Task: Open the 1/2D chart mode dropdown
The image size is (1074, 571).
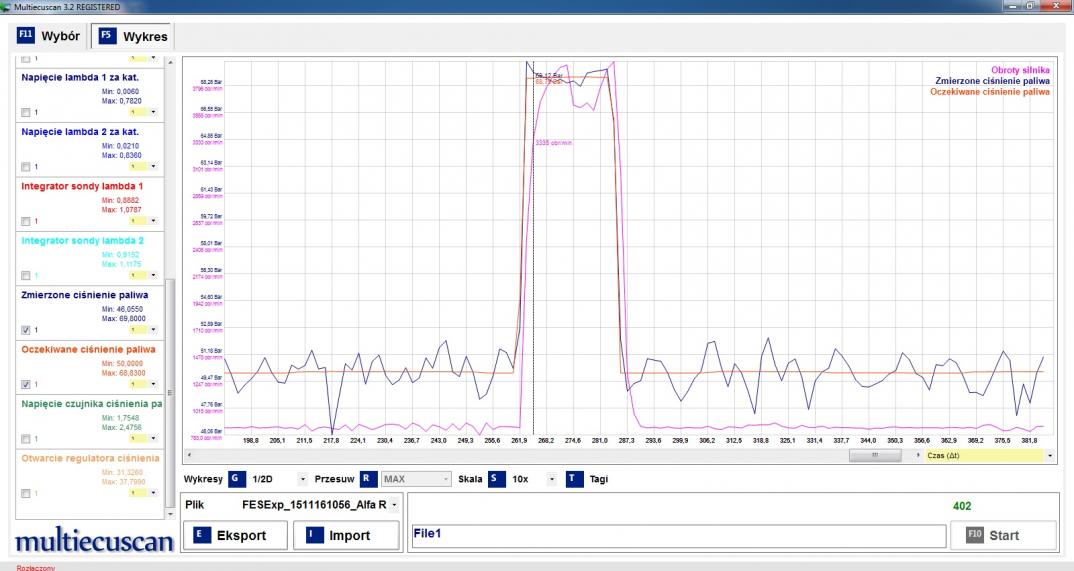Action: [303, 479]
